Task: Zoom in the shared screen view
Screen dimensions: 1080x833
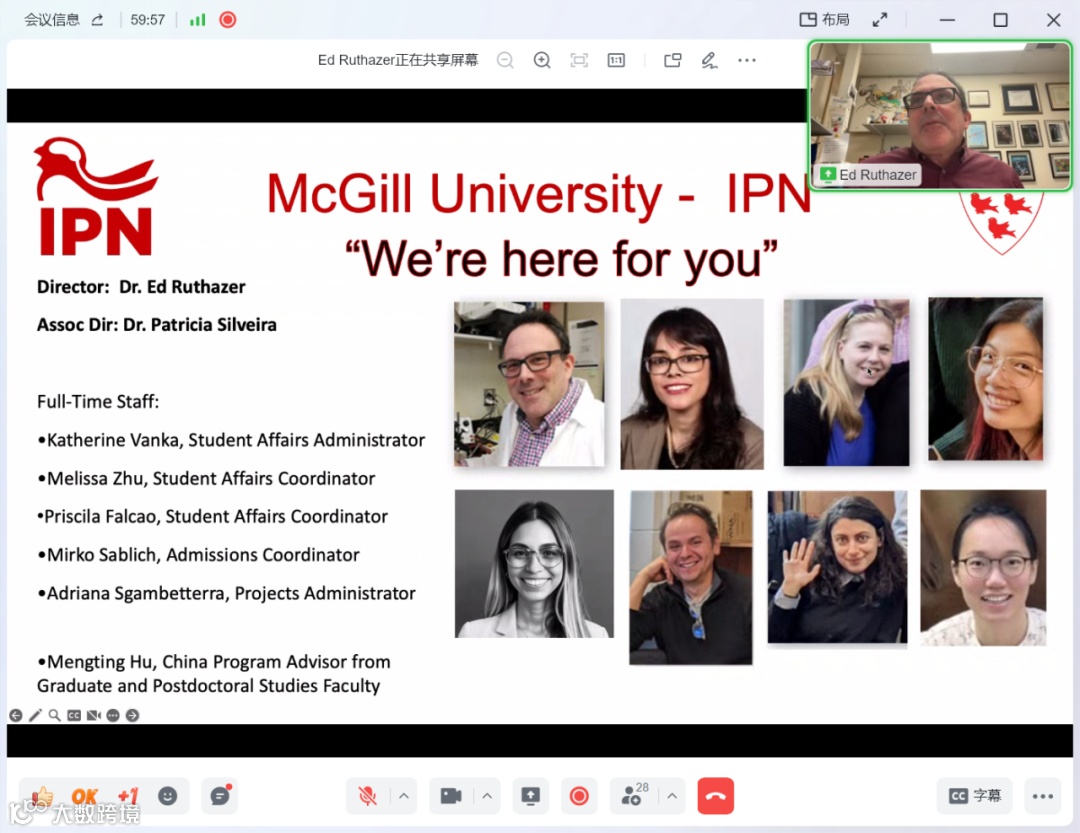Action: 542,61
